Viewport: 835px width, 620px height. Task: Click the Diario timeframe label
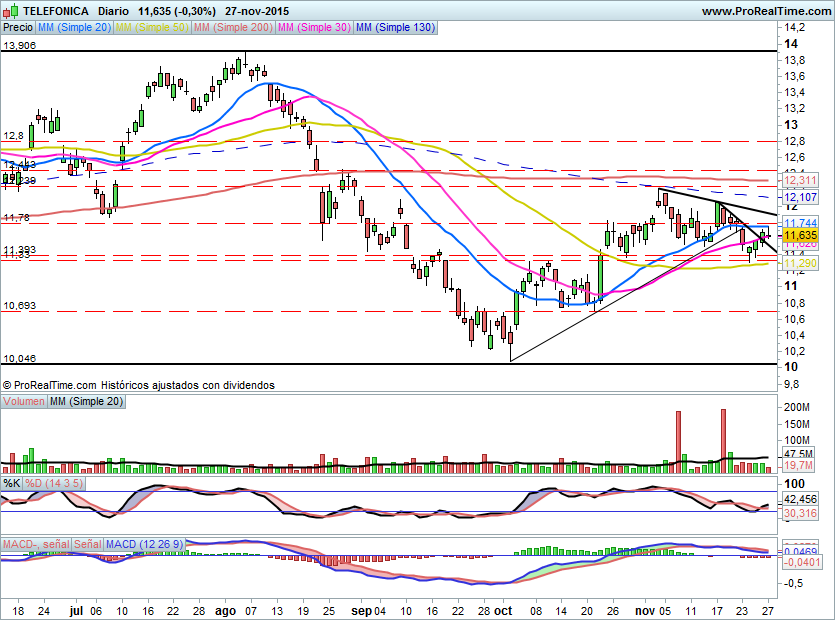[113, 11]
